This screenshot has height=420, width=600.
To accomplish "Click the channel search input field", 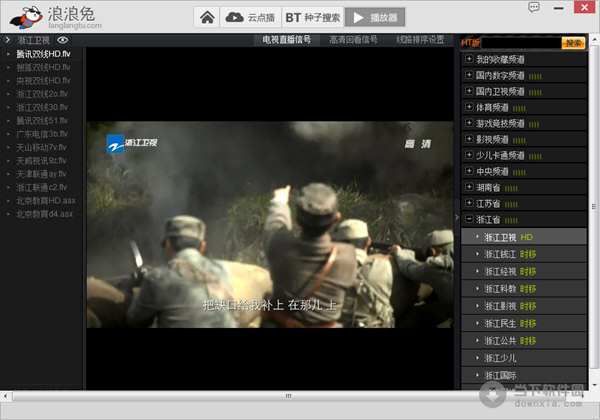I will pos(521,43).
